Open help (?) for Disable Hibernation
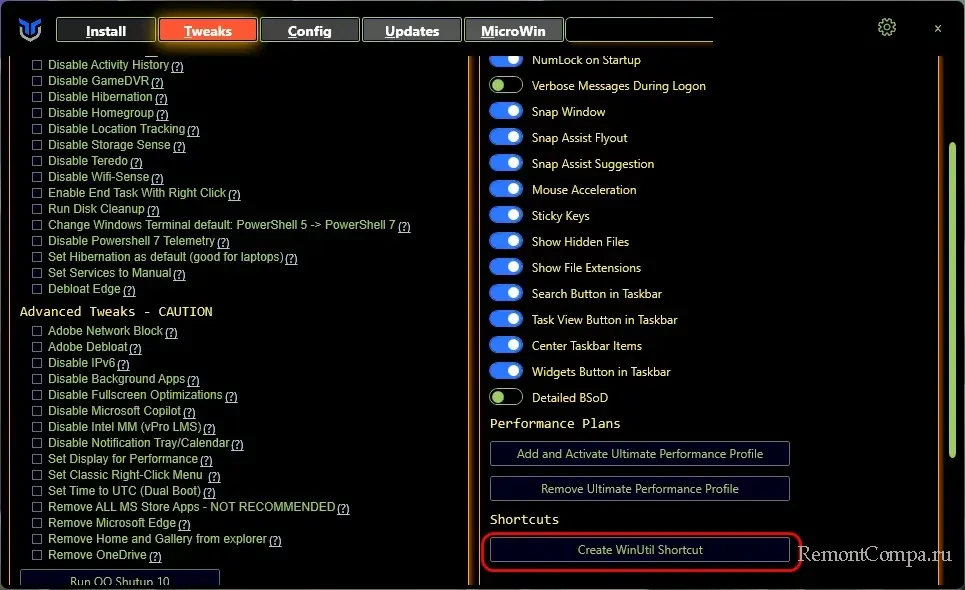Viewport: 965px width, 590px height. (x=161, y=98)
